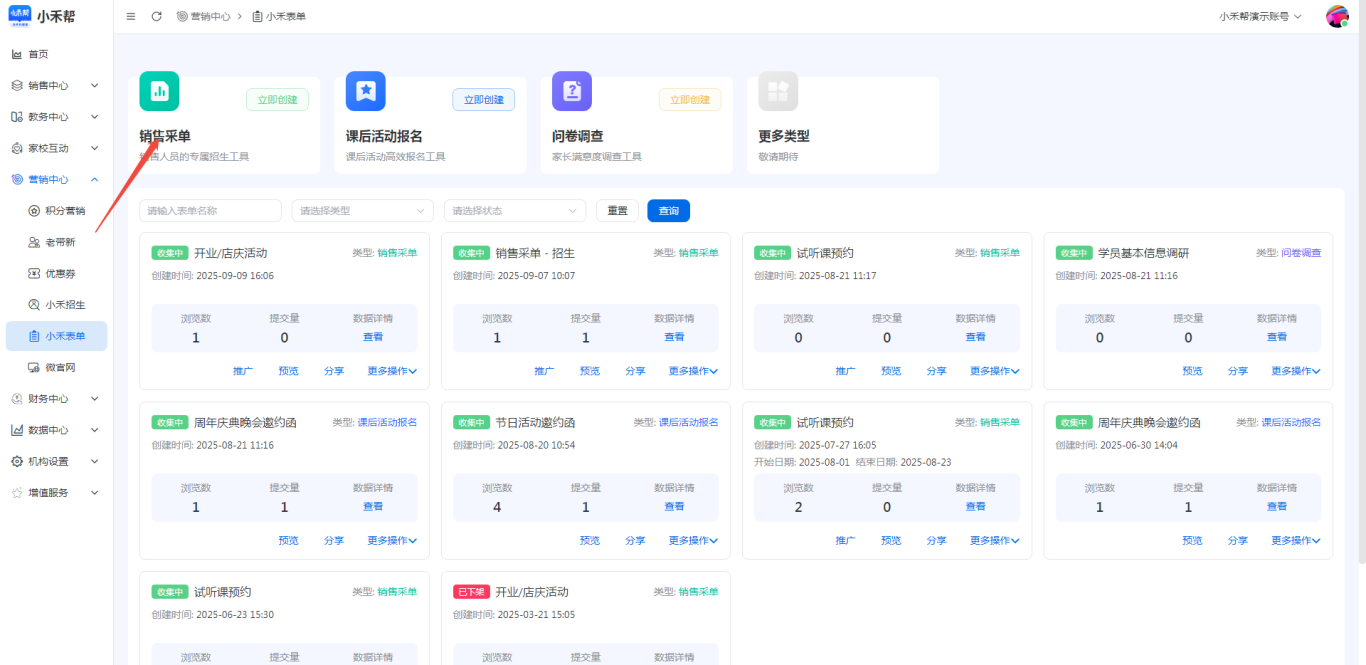
Task: Click the green 销售采单 chart icon
Action: (159, 91)
